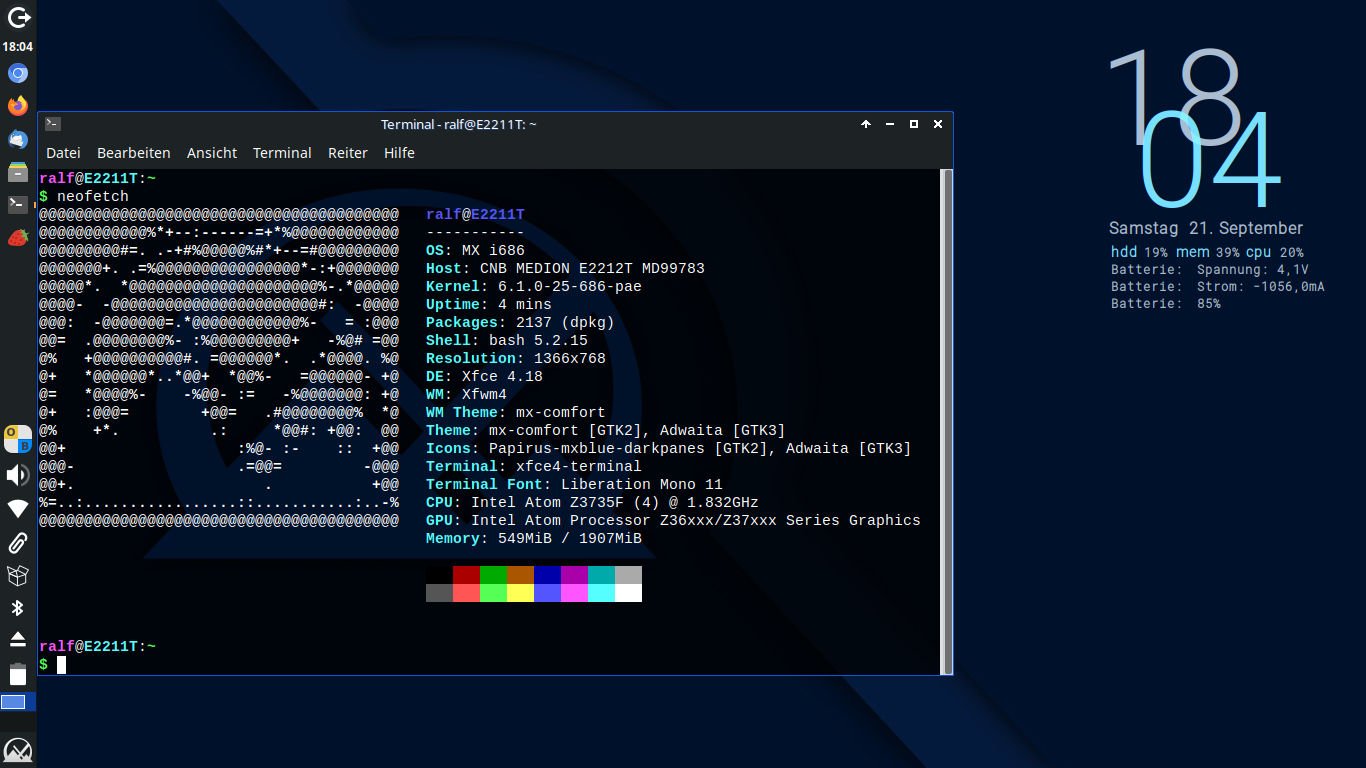This screenshot has height=768, width=1366.
Task: Open the file manager drawer icon
Action: (x=18, y=172)
